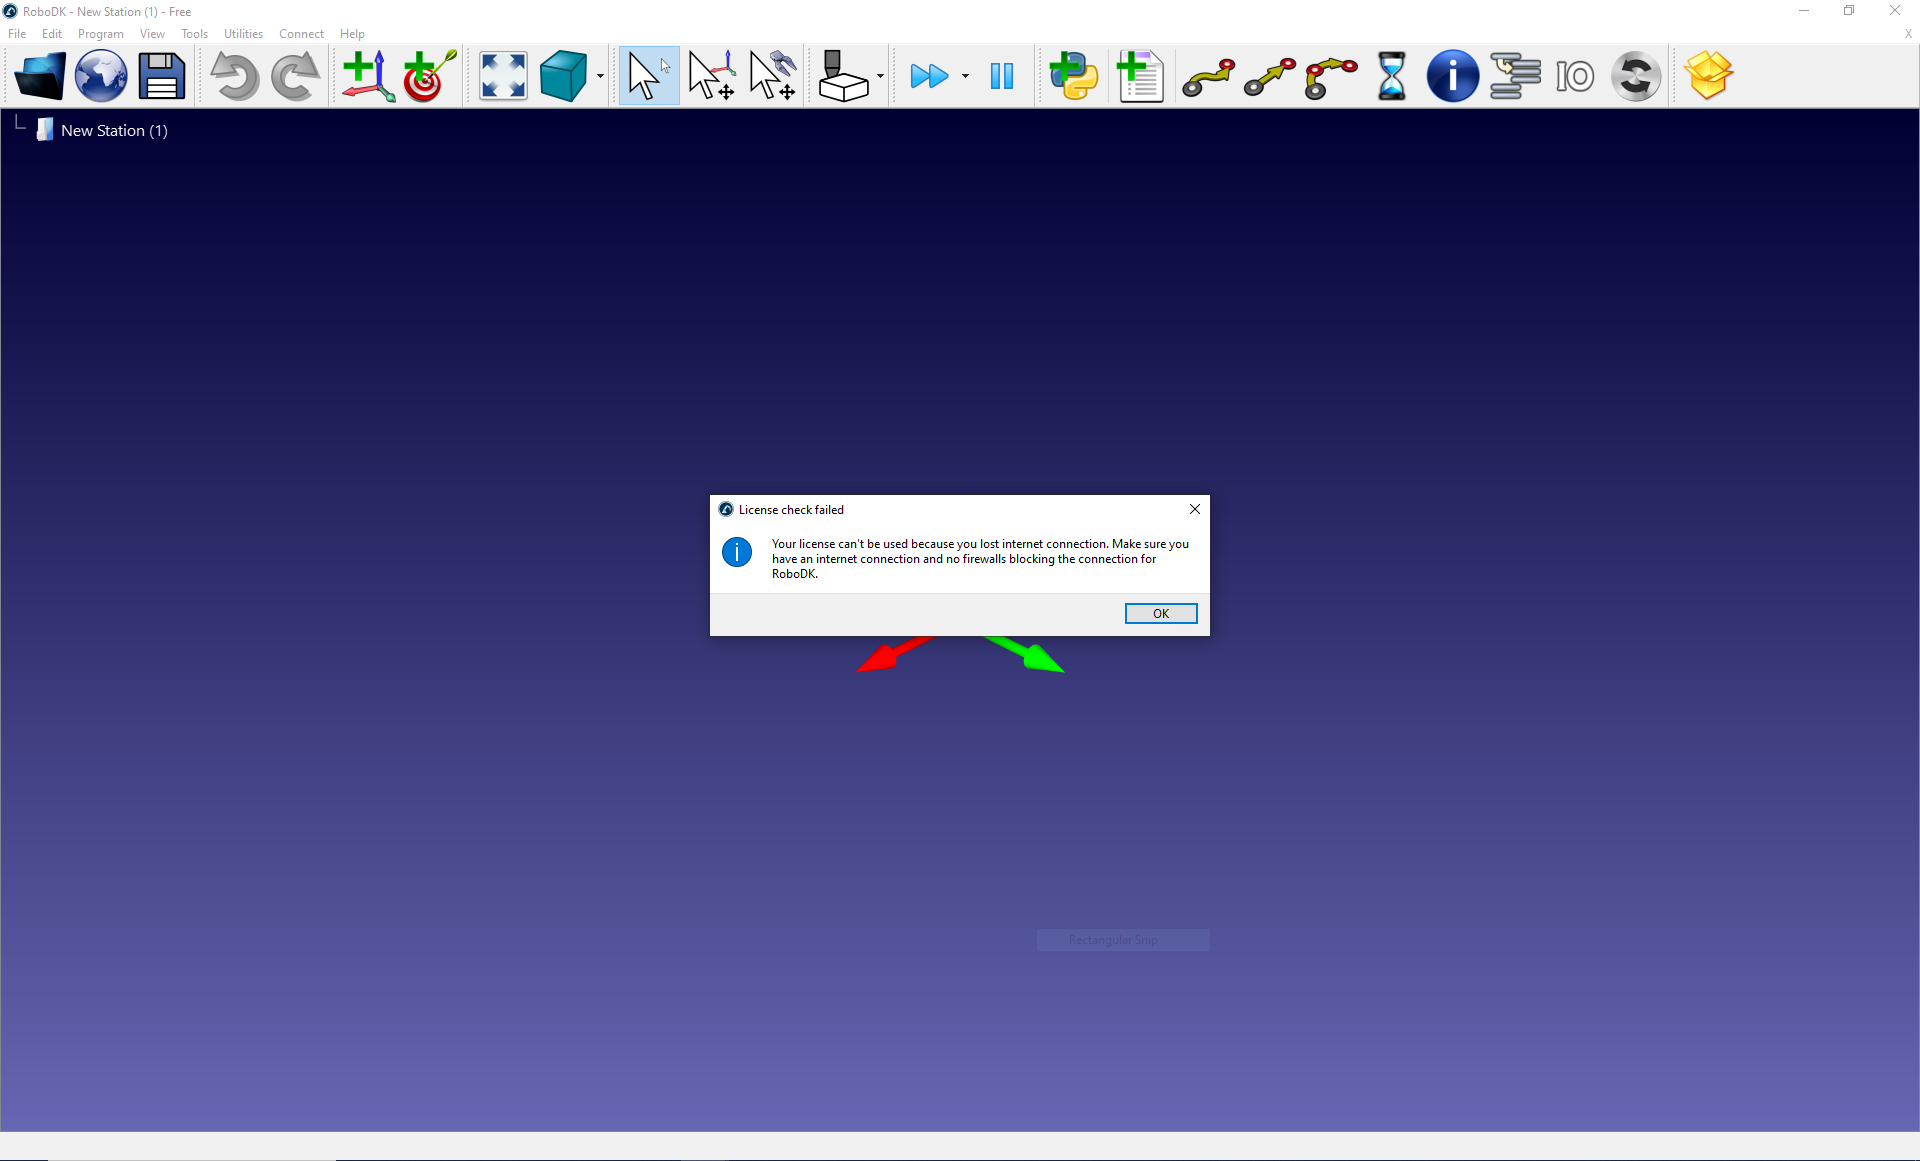
Task: Click the Open file folder icon
Action: tap(40, 76)
